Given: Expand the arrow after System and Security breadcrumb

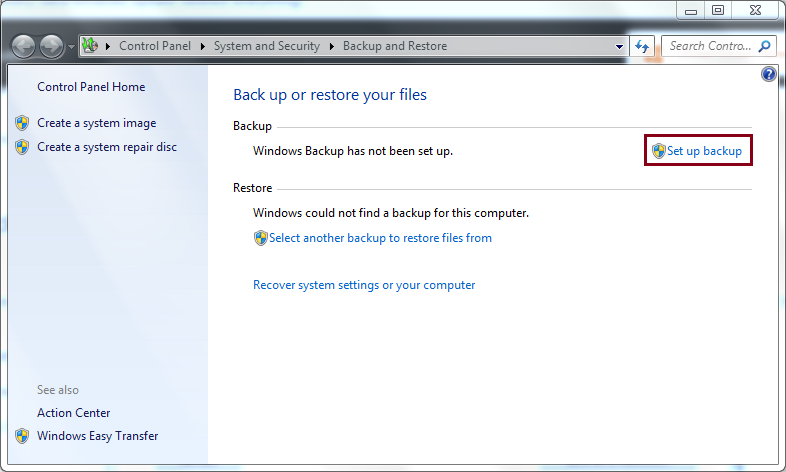Looking at the screenshot, I should (332, 46).
